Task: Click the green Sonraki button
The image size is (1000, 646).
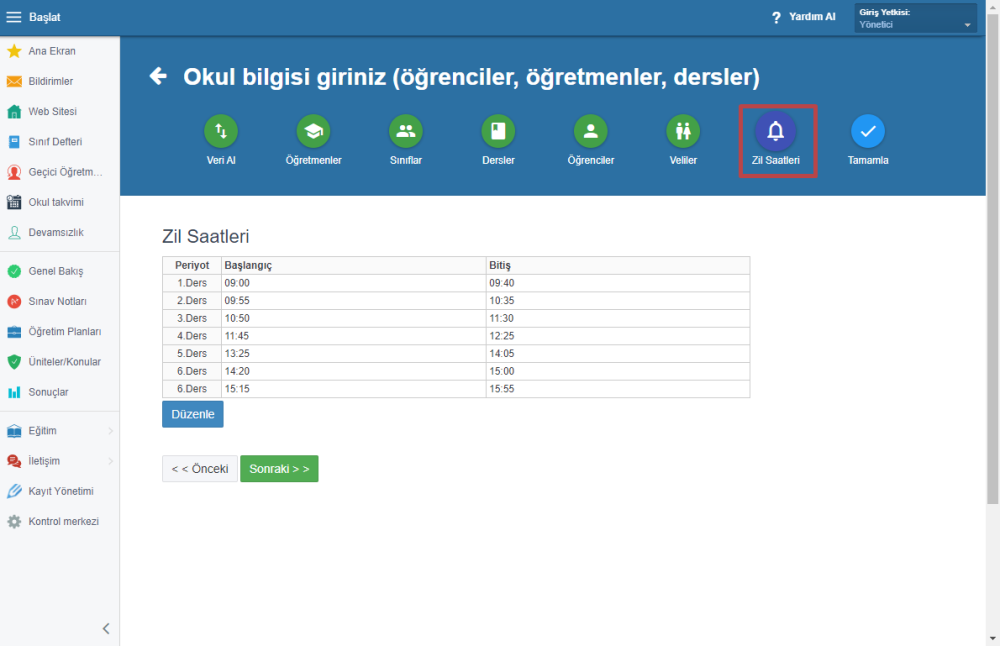Action: tap(279, 469)
